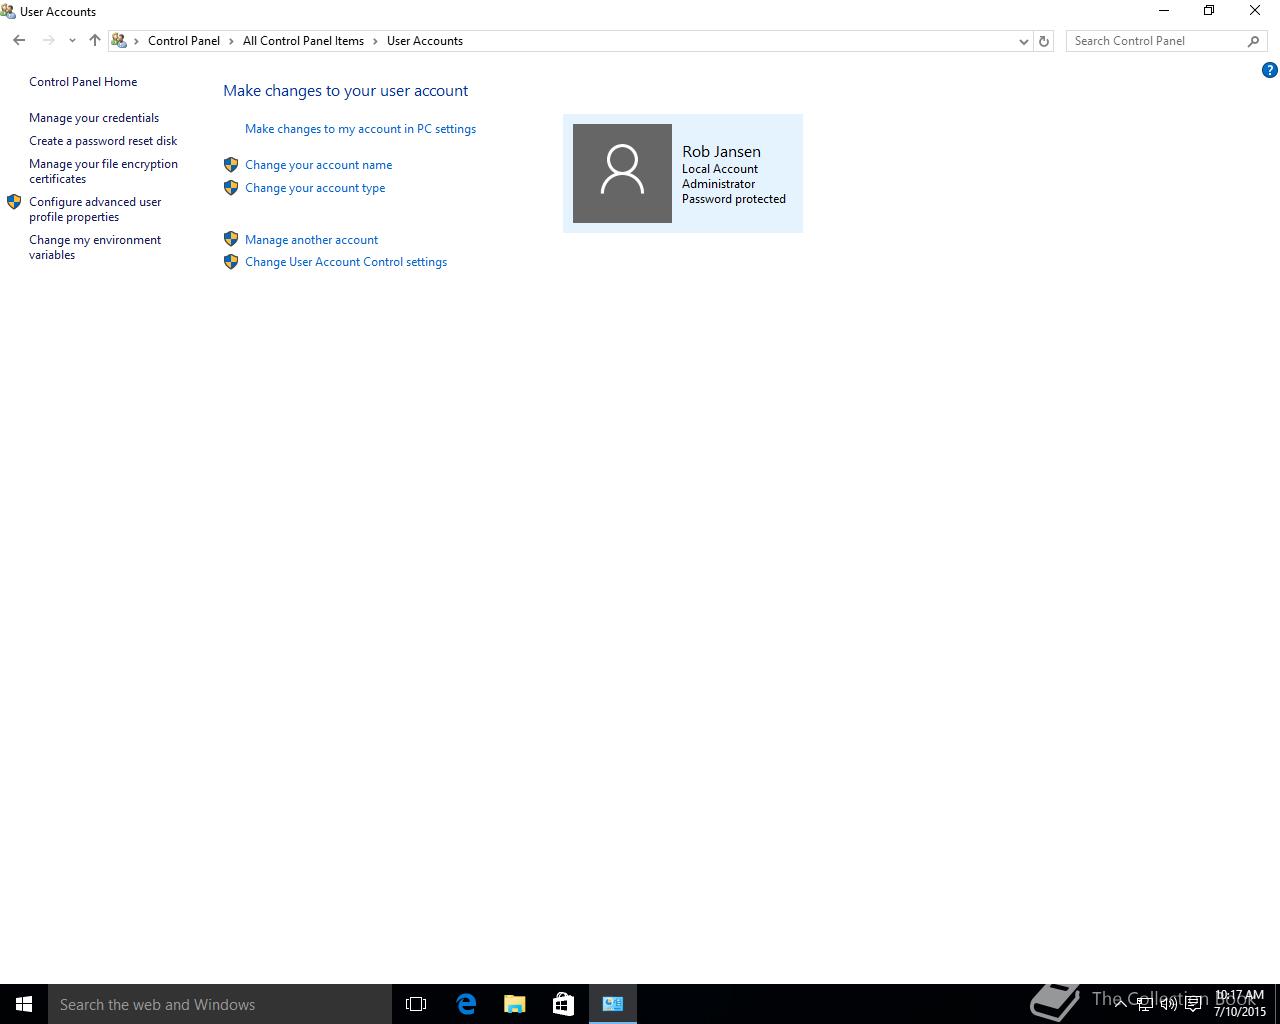Select User Accounts breadcrumb segment
This screenshot has width=1280, height=1024.
425,41
